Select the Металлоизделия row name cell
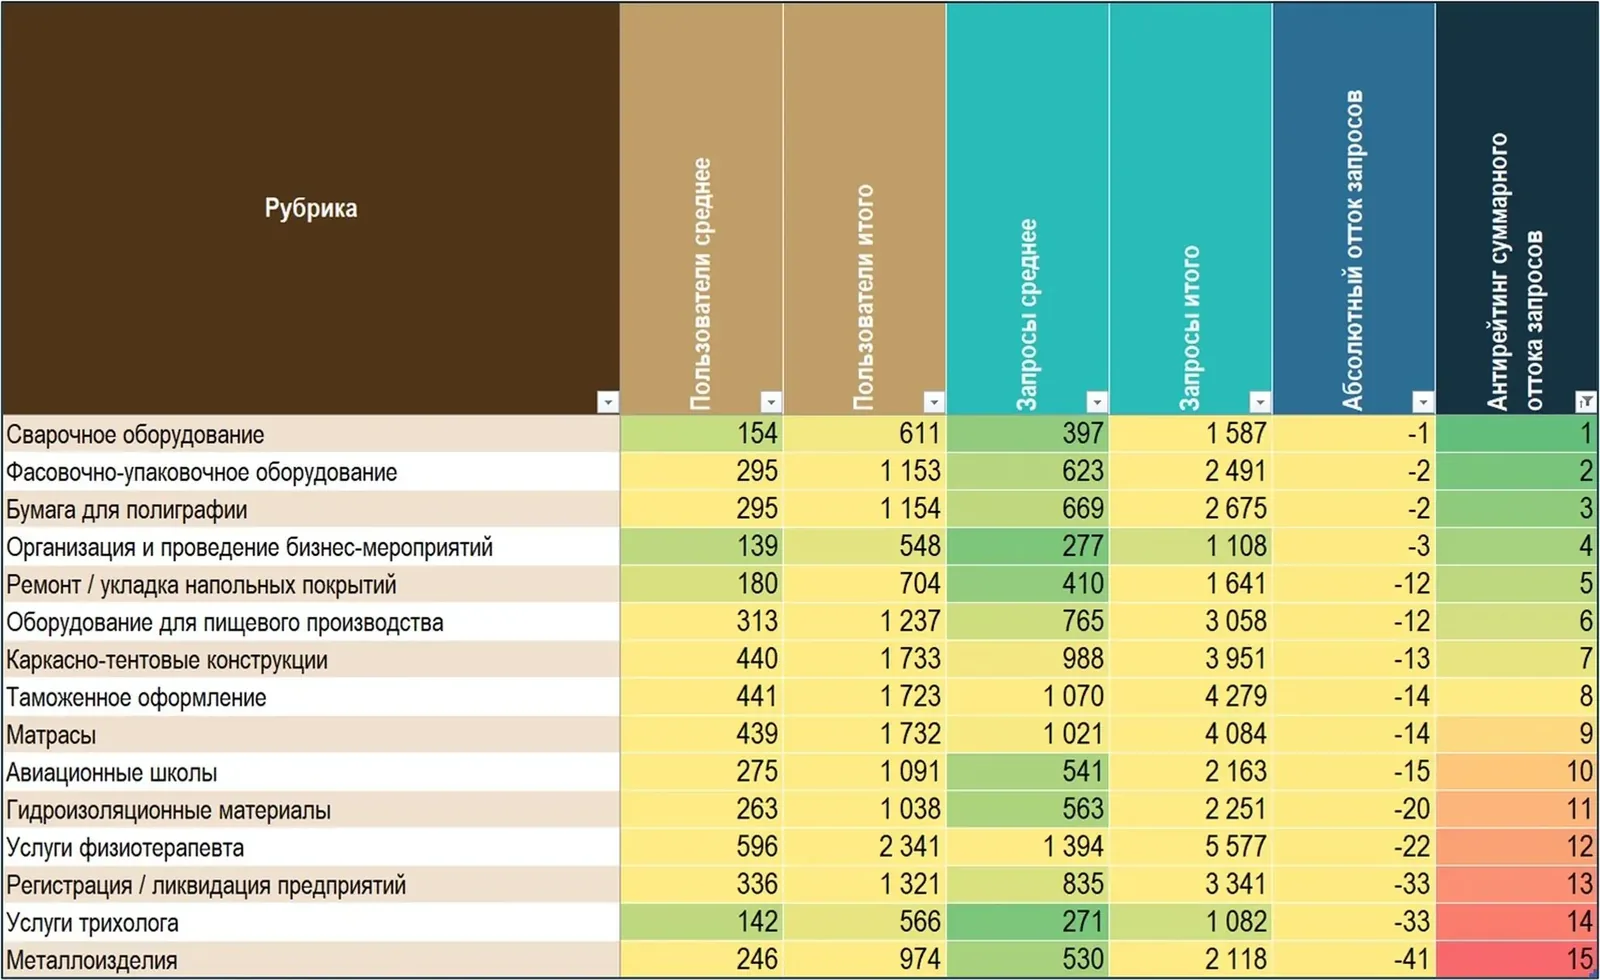 311,960
